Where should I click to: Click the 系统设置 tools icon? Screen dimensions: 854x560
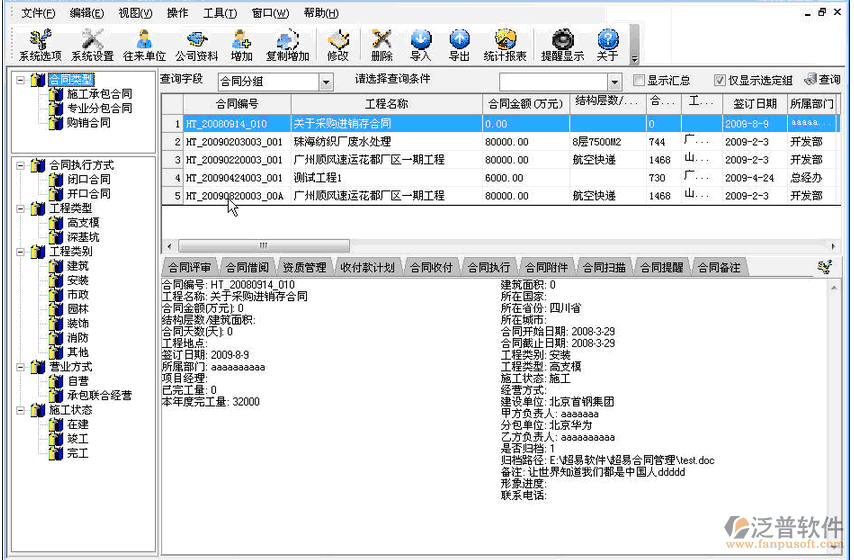click(x=92, y=40)
